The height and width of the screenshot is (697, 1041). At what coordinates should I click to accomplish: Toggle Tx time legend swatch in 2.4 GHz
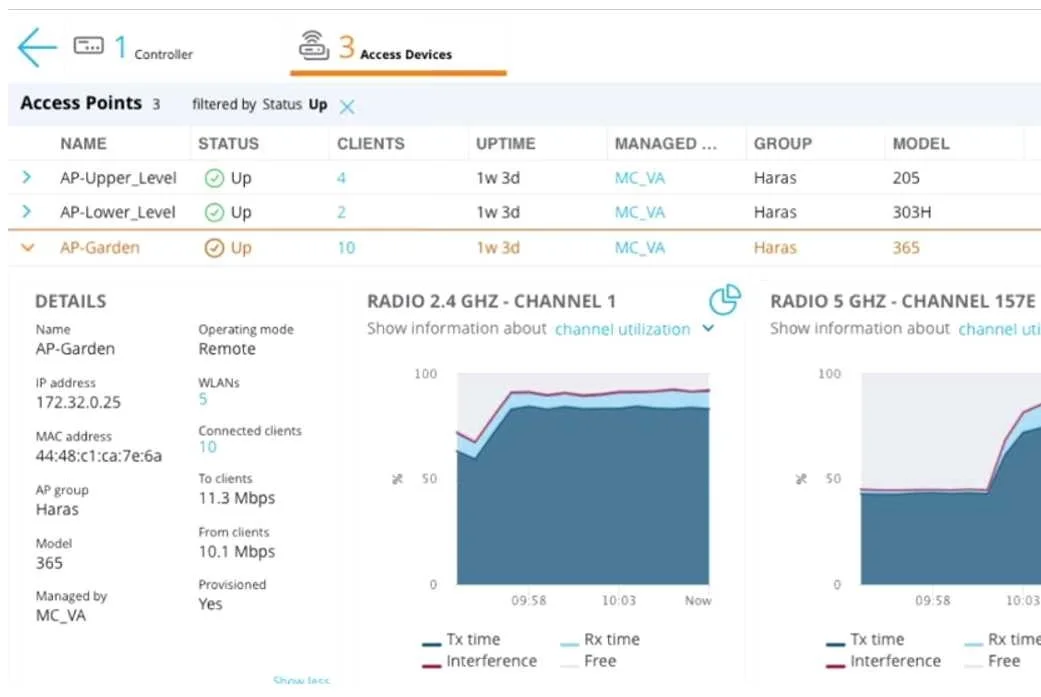pyautogui.click(x=432, y=643)
